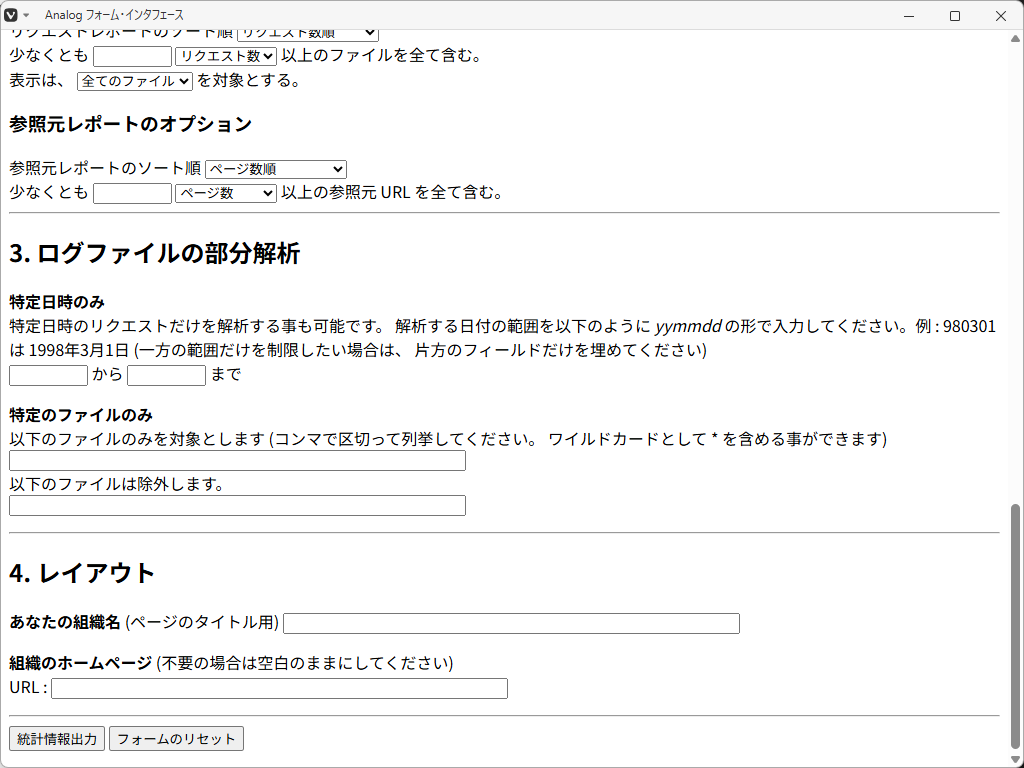This screenshot has width=1024, height=768.
Task: Focus the end date field before まで
Action: (166, 375)
